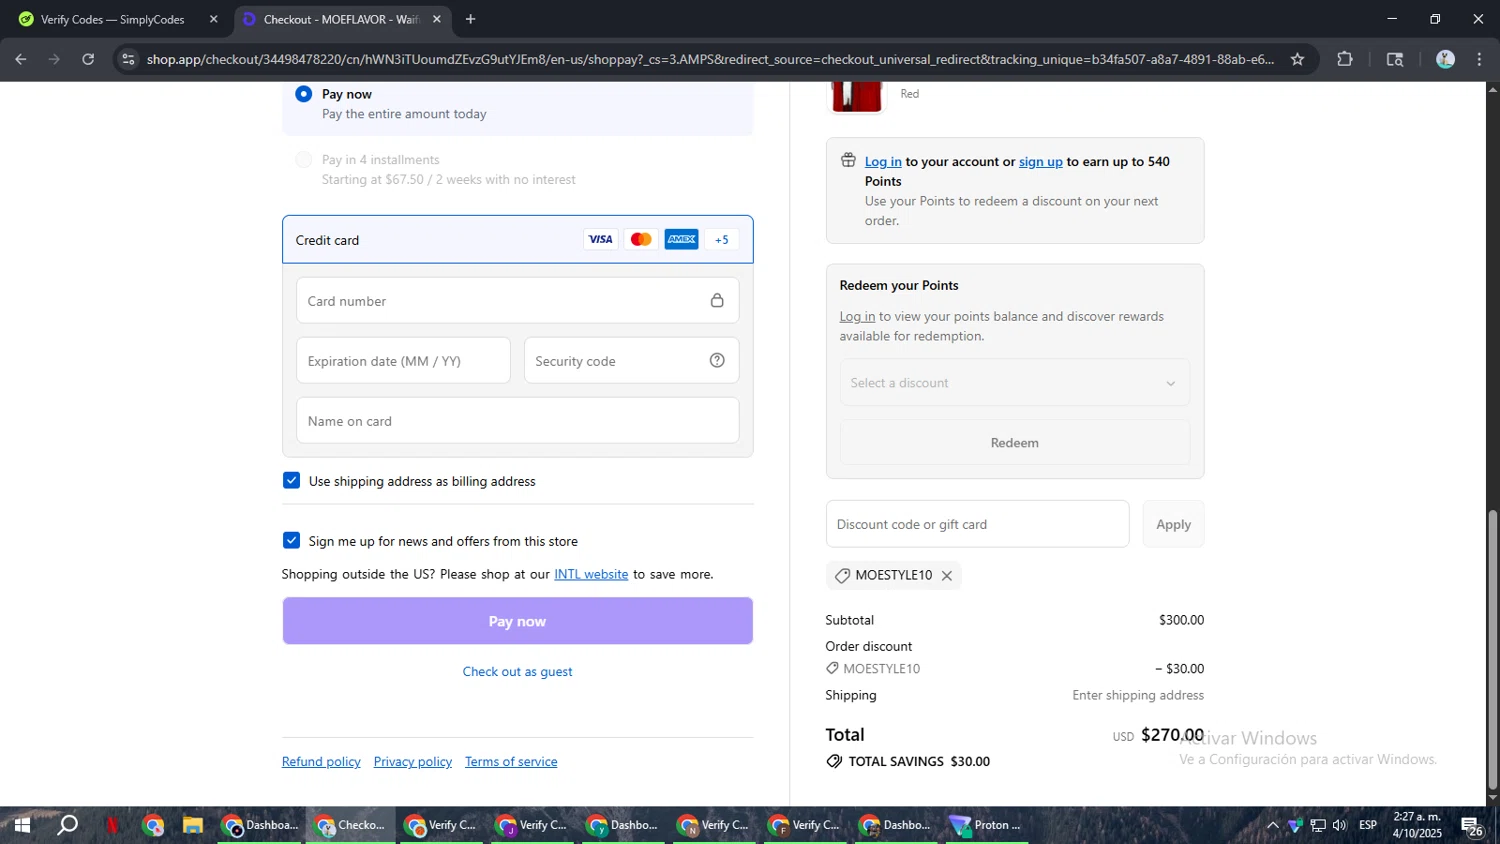Viewport: 1500px width, 844px height.
Task: Open the Terms of service link
Action: tap(511, 761)
